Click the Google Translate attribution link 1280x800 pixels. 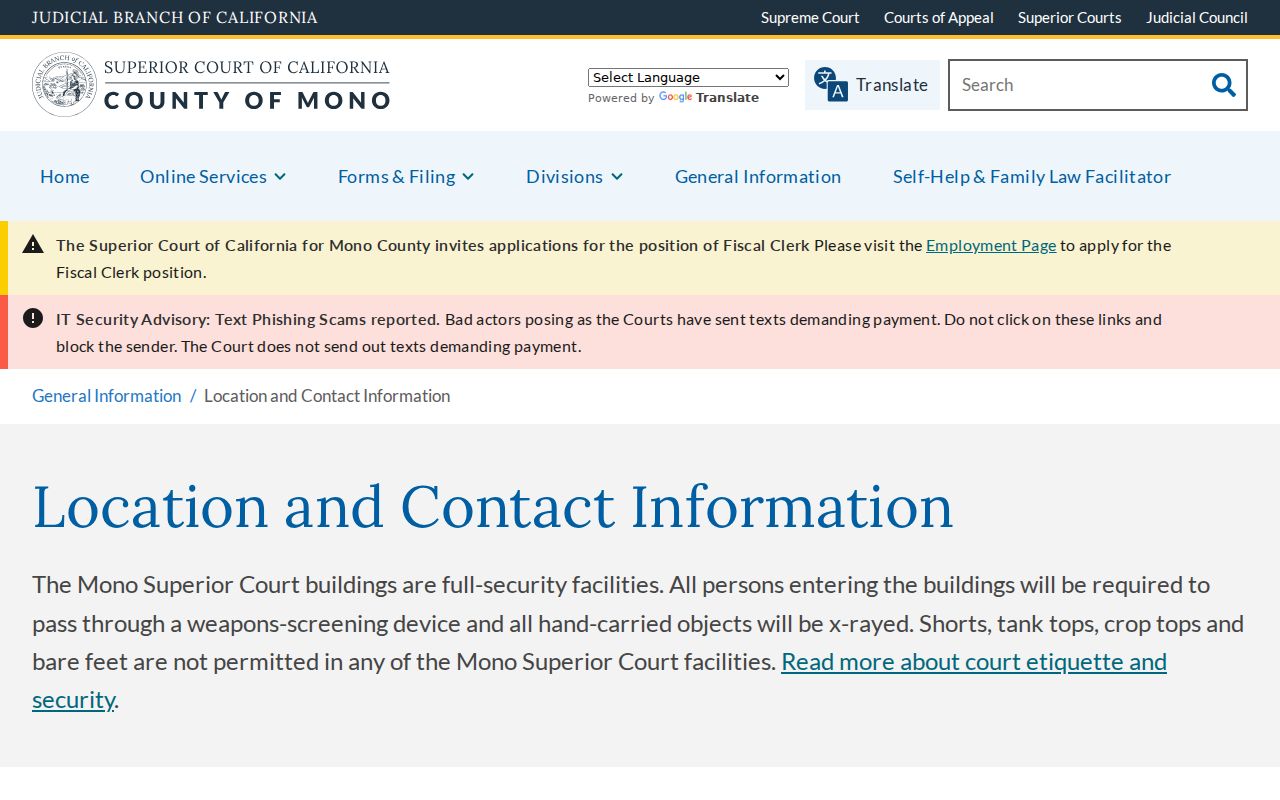pos(709,98)
